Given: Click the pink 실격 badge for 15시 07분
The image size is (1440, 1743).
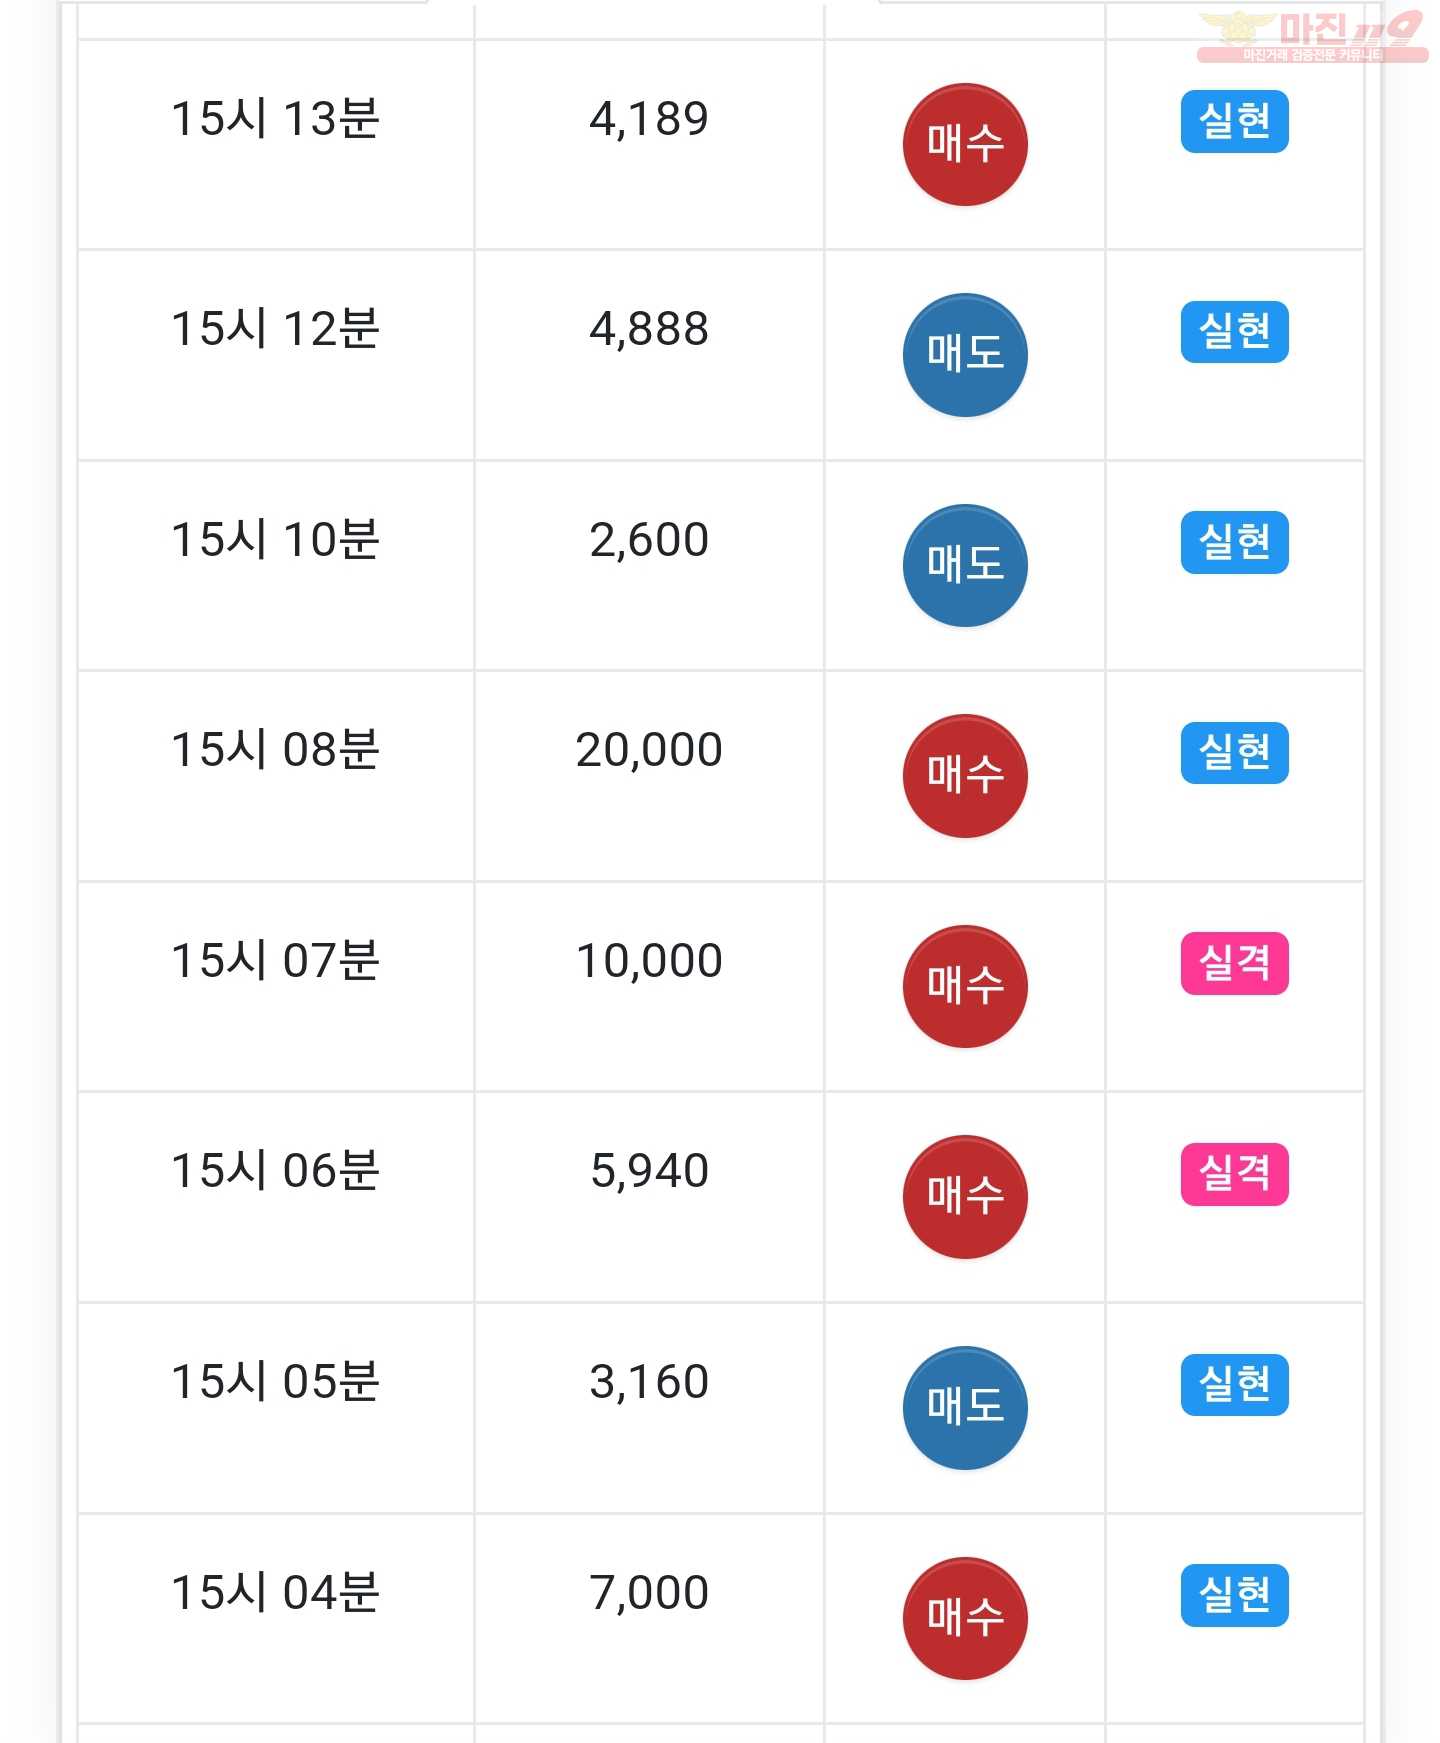Looking at the screenshot, I should pos(1234,964).
